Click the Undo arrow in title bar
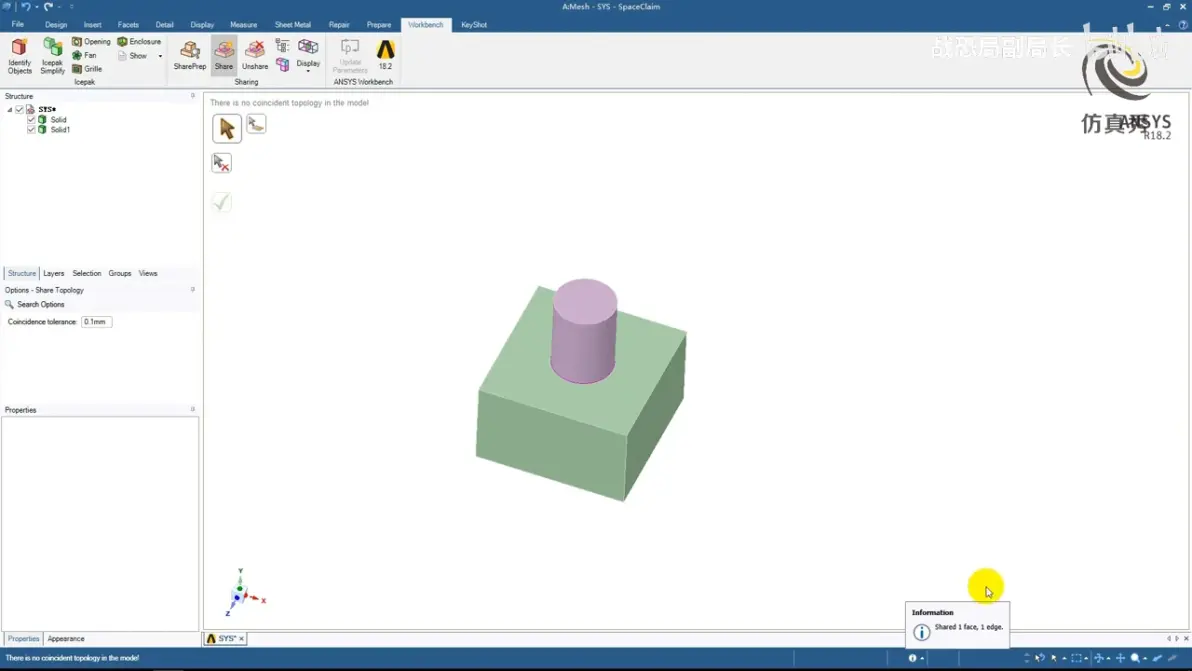 [26, 7]
